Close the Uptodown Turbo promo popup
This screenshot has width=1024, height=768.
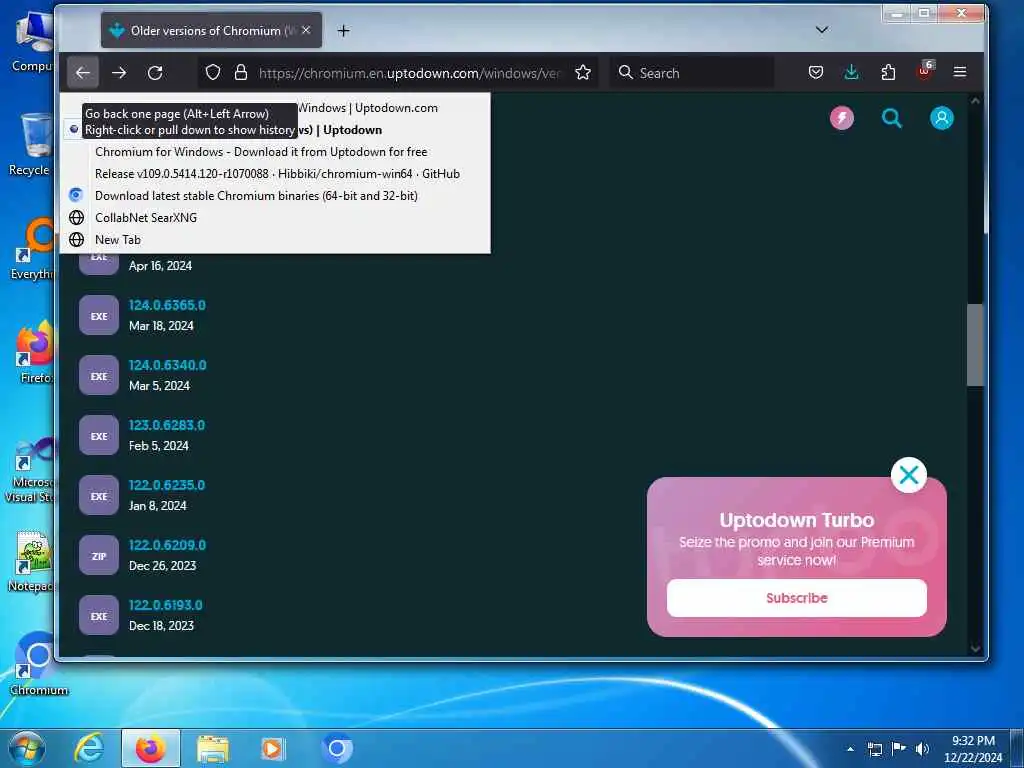pos(908,475)
